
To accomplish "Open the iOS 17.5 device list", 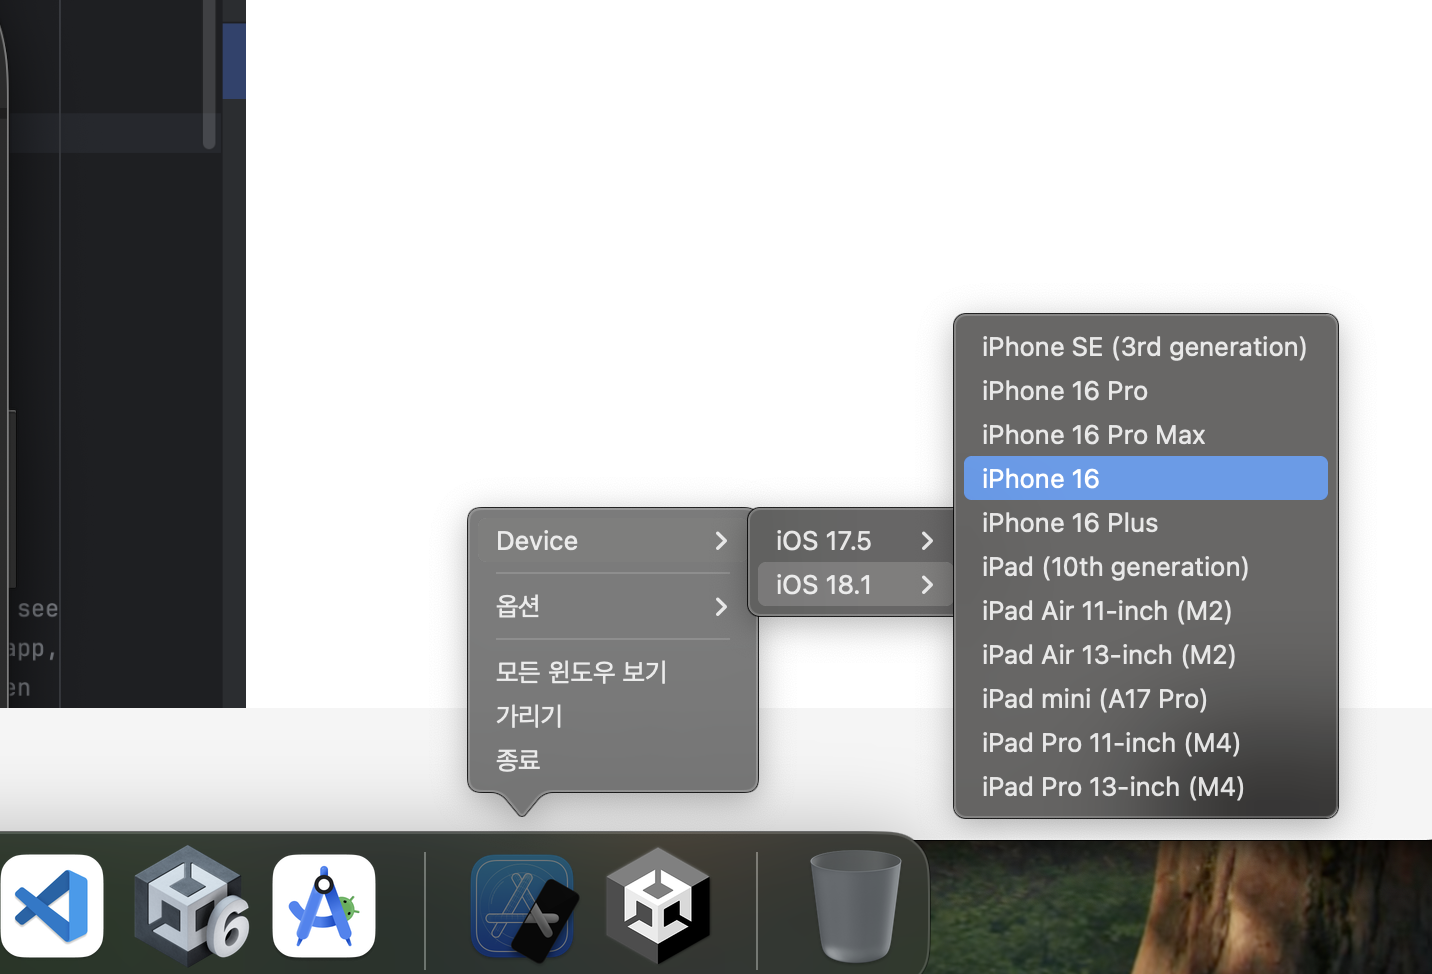I will 855,541.
